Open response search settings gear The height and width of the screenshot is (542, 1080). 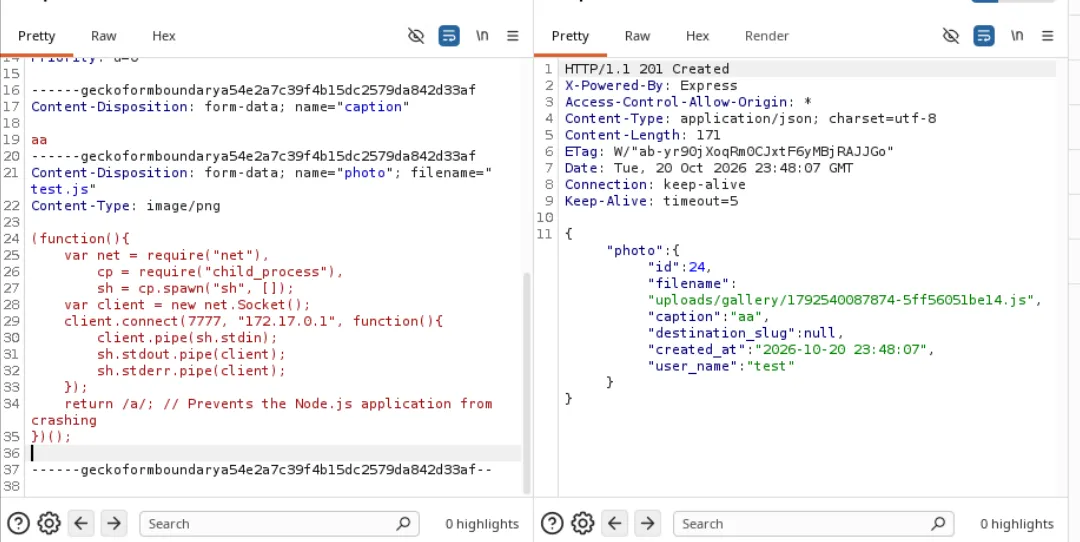583,523
